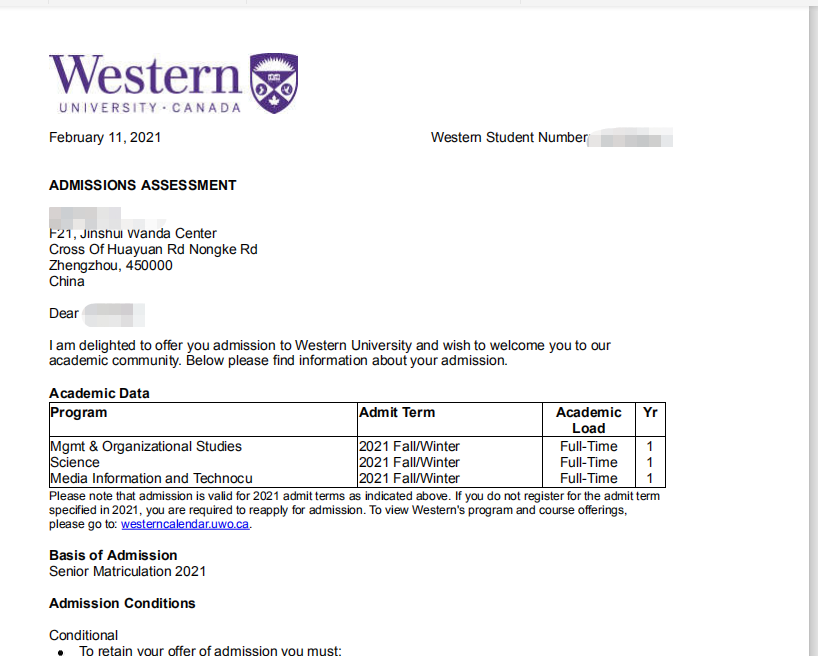818x656 pixels.
Task: Click the Full-Time load in Science row
Action: (x=589, y=462)
